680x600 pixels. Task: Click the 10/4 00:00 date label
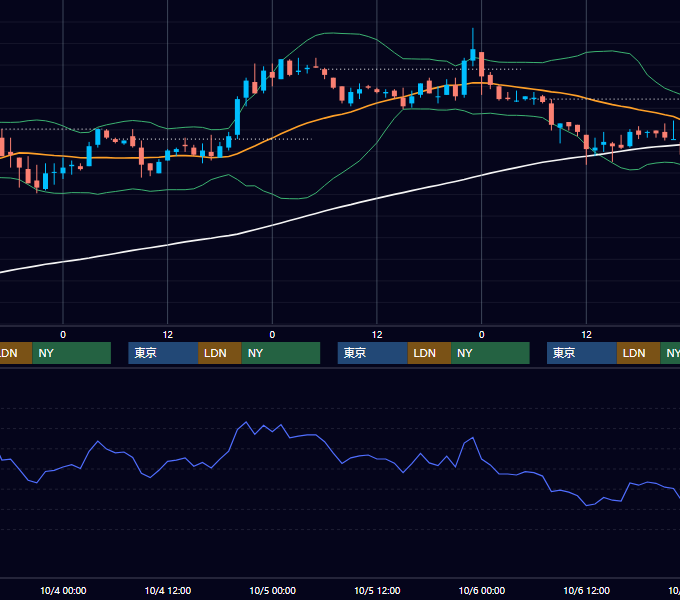pos(63,590)
